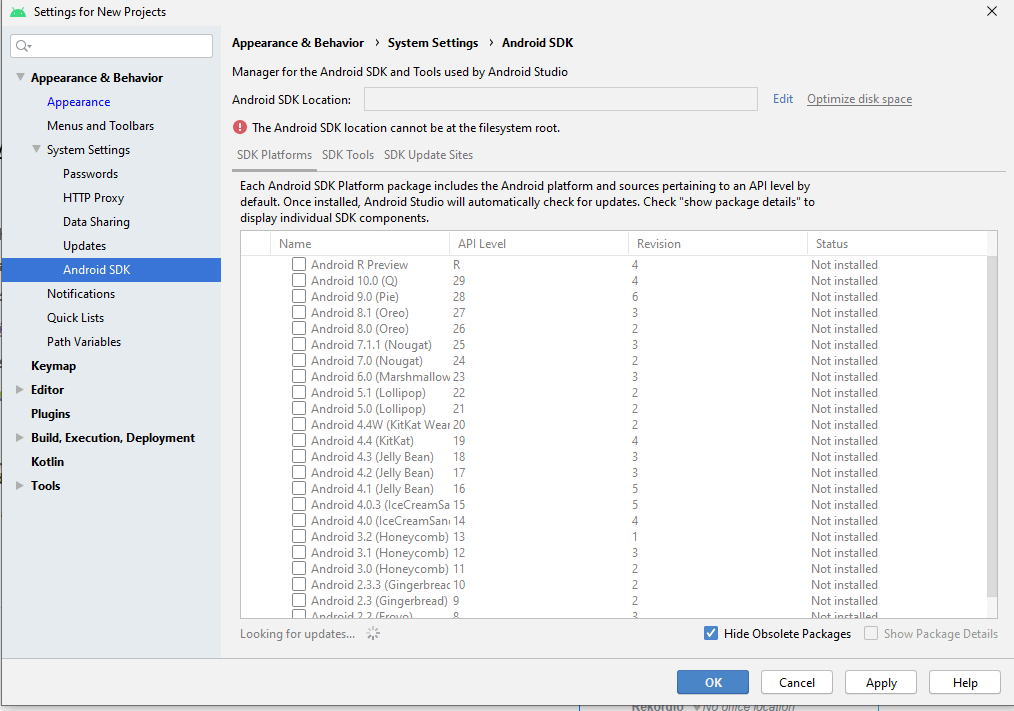Collapse the System Settings tree node
1014x711 pixels.
36,149
